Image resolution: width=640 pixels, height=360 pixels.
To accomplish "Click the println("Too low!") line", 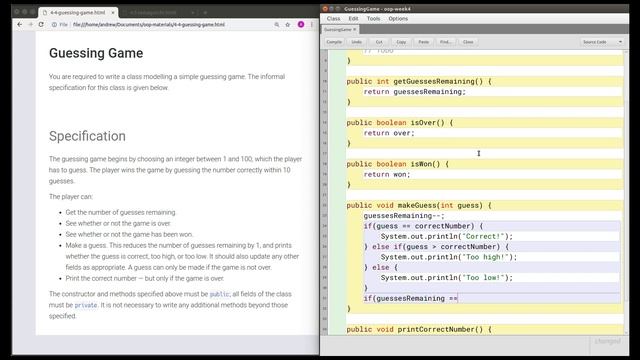I will [447, 278].
